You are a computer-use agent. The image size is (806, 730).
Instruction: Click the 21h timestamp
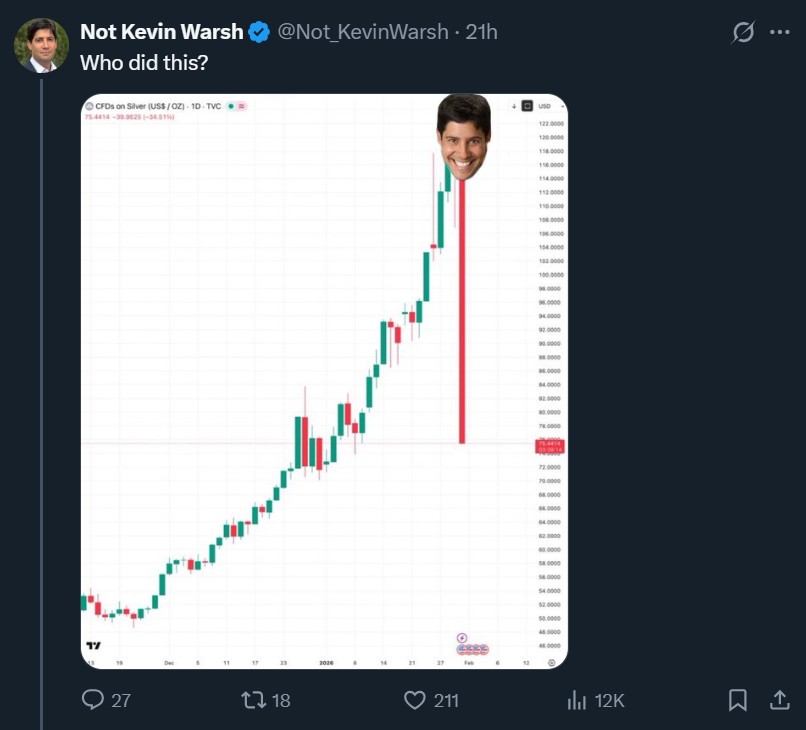(482, 32)
